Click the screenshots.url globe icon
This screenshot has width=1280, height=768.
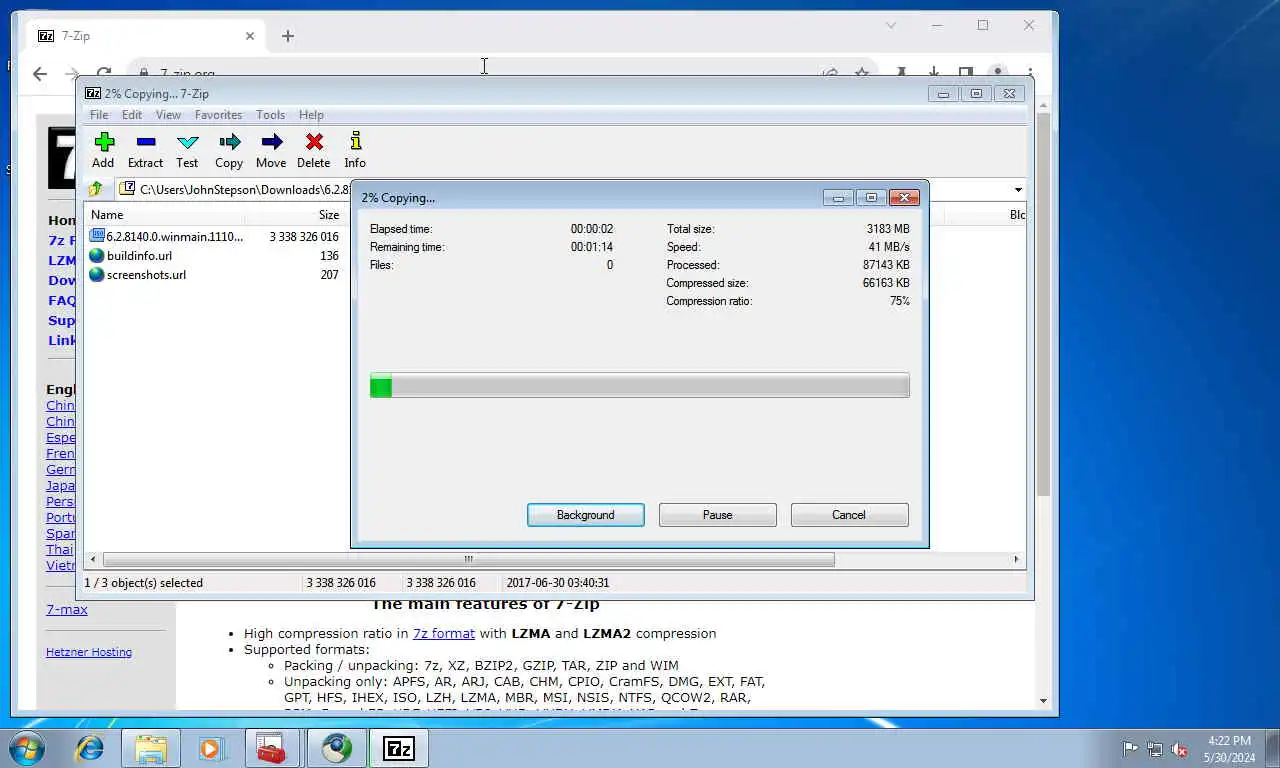(97, 274)
